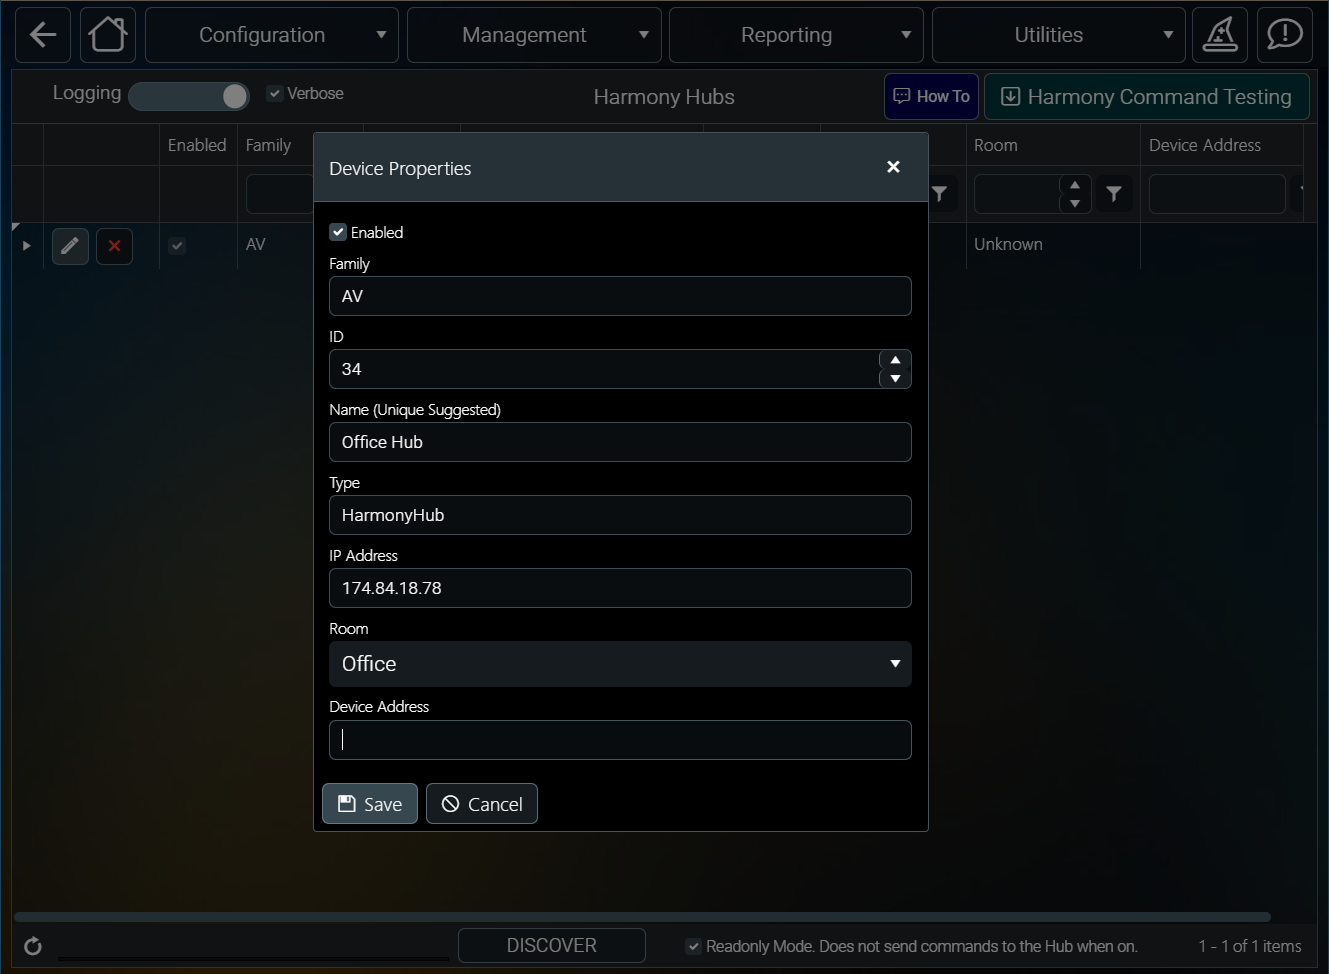The image size is (1329, 974).
Task: Click the Family field containing AV
Action: [620, 296]
